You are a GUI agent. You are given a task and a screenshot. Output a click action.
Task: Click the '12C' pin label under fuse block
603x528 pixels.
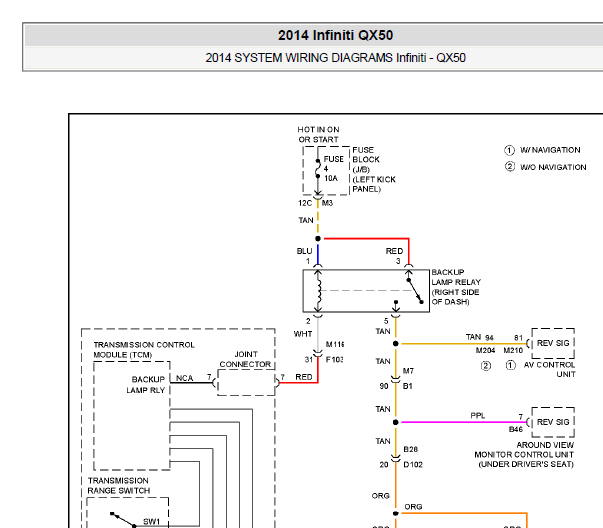305,203
